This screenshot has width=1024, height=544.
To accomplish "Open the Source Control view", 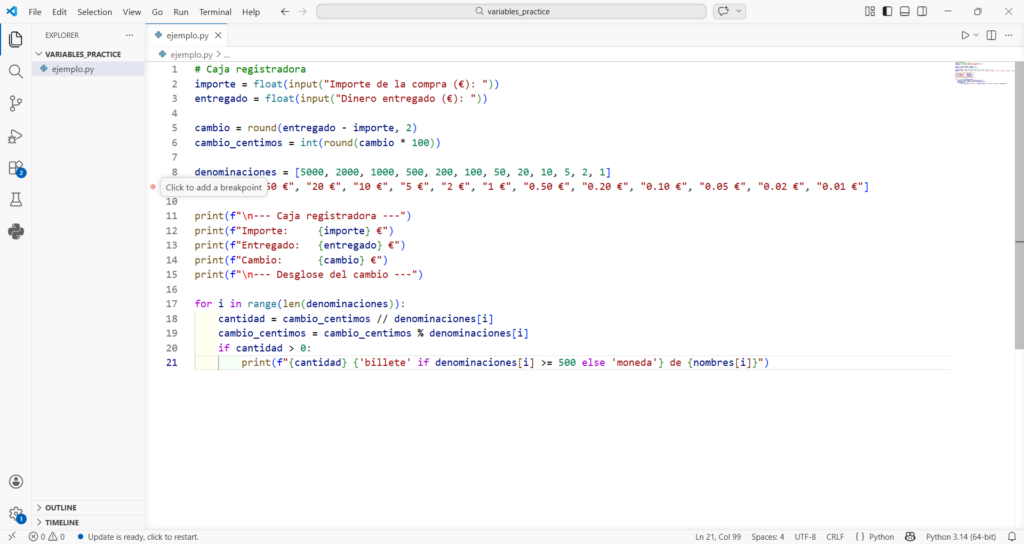I will 15,104.
